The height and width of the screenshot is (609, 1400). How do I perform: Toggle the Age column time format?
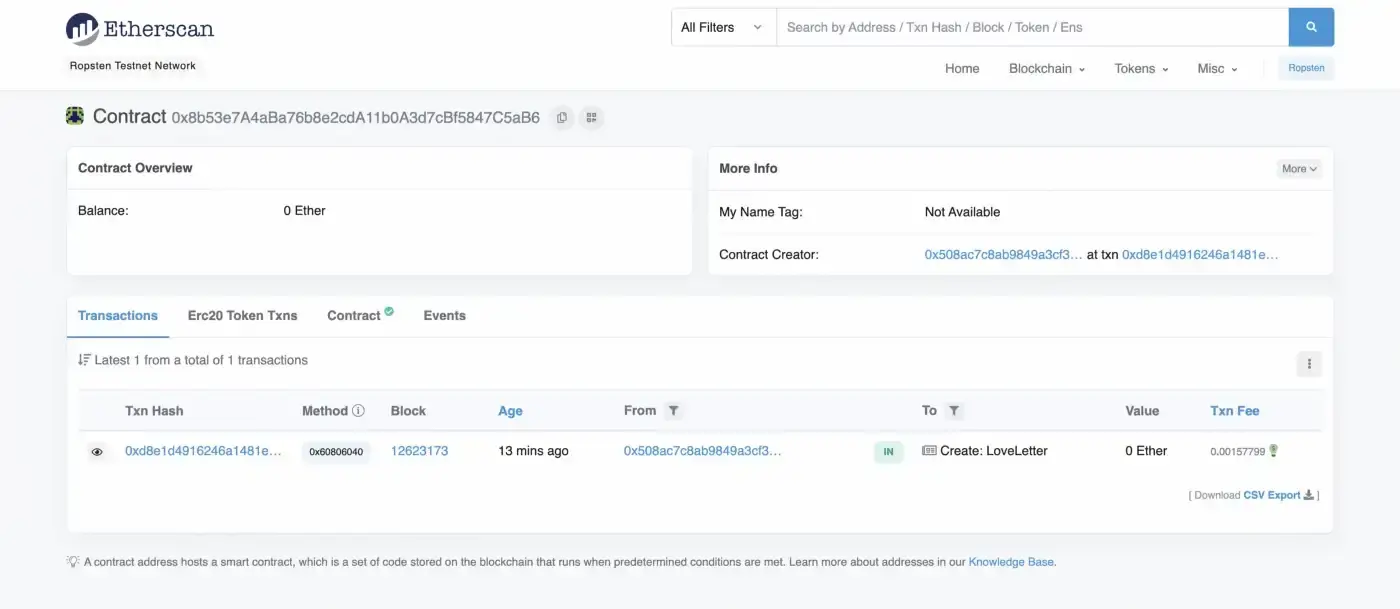click(x=510, y=411)
